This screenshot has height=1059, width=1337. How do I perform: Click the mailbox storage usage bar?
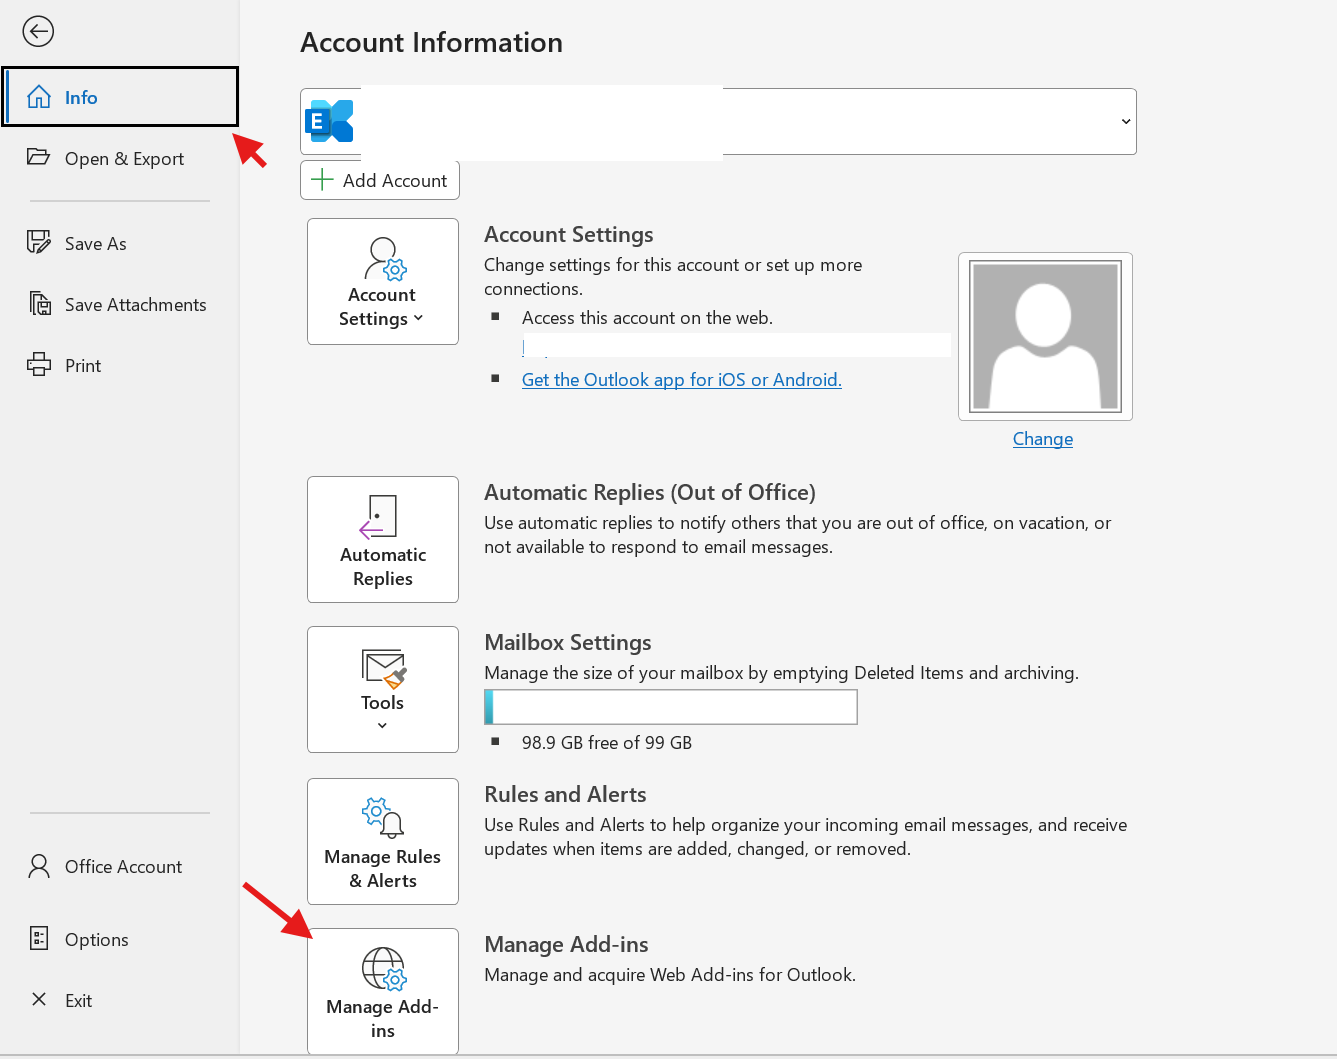(671, 707)
